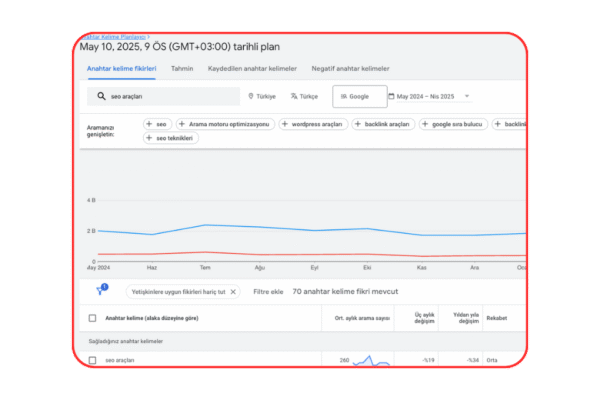Click the calendar icon beside date range
The width and height of the screenshot is (600, 400).
(390, 96)
